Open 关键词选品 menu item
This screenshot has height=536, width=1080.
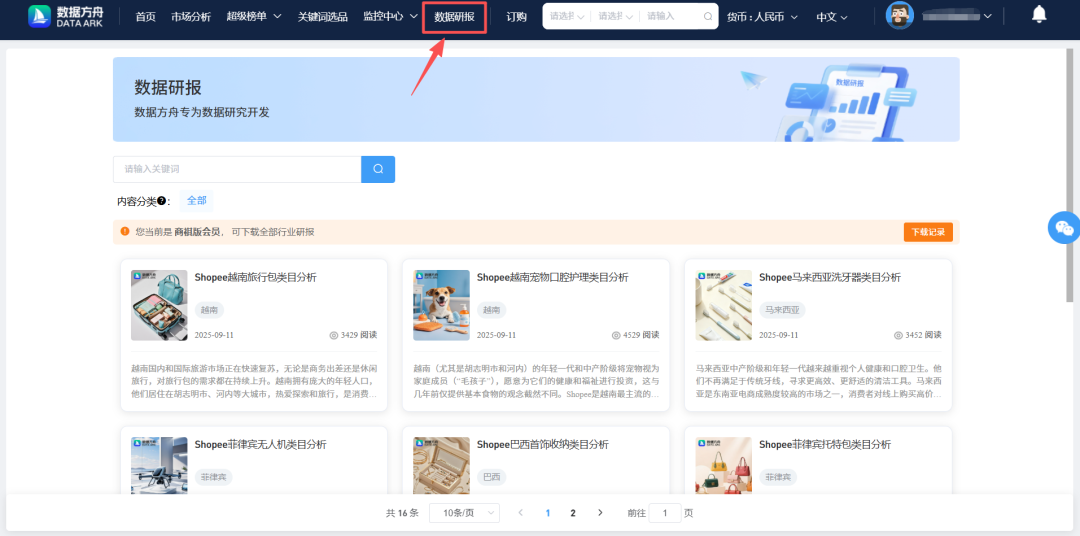click(322, 17)
